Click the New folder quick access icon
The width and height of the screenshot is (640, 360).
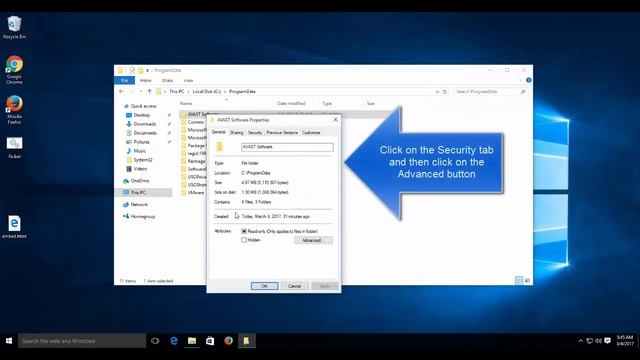(x=140, y=70)
